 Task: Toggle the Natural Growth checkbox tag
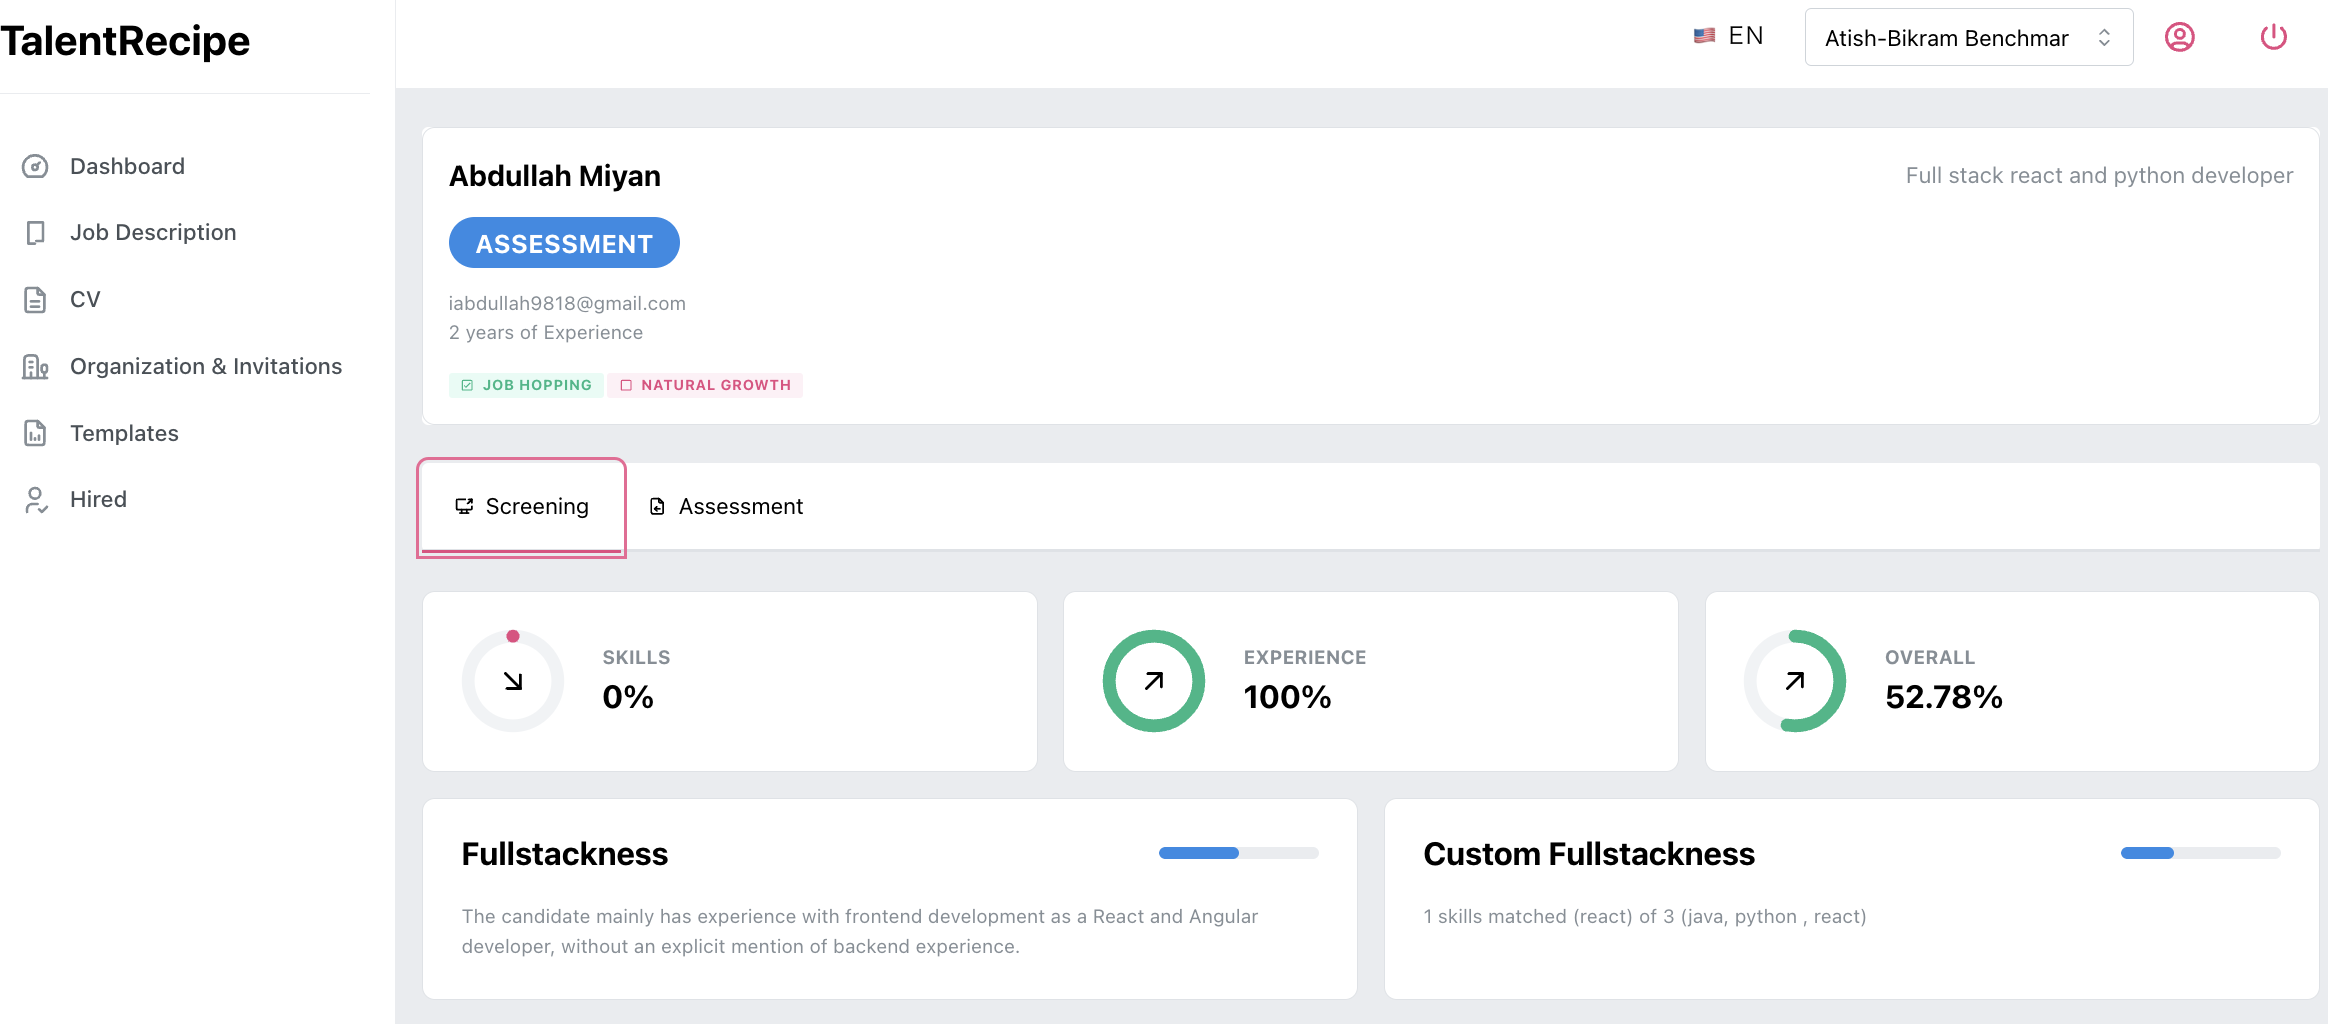click(705, 385)
